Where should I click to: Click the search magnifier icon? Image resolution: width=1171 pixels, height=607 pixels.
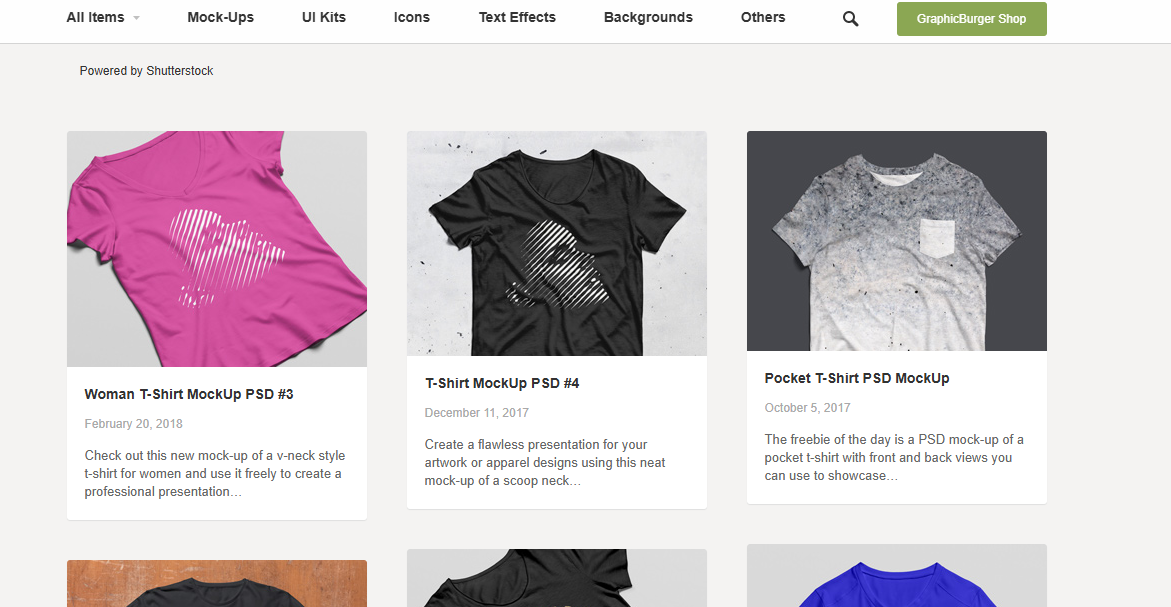[x=850, y=18]
